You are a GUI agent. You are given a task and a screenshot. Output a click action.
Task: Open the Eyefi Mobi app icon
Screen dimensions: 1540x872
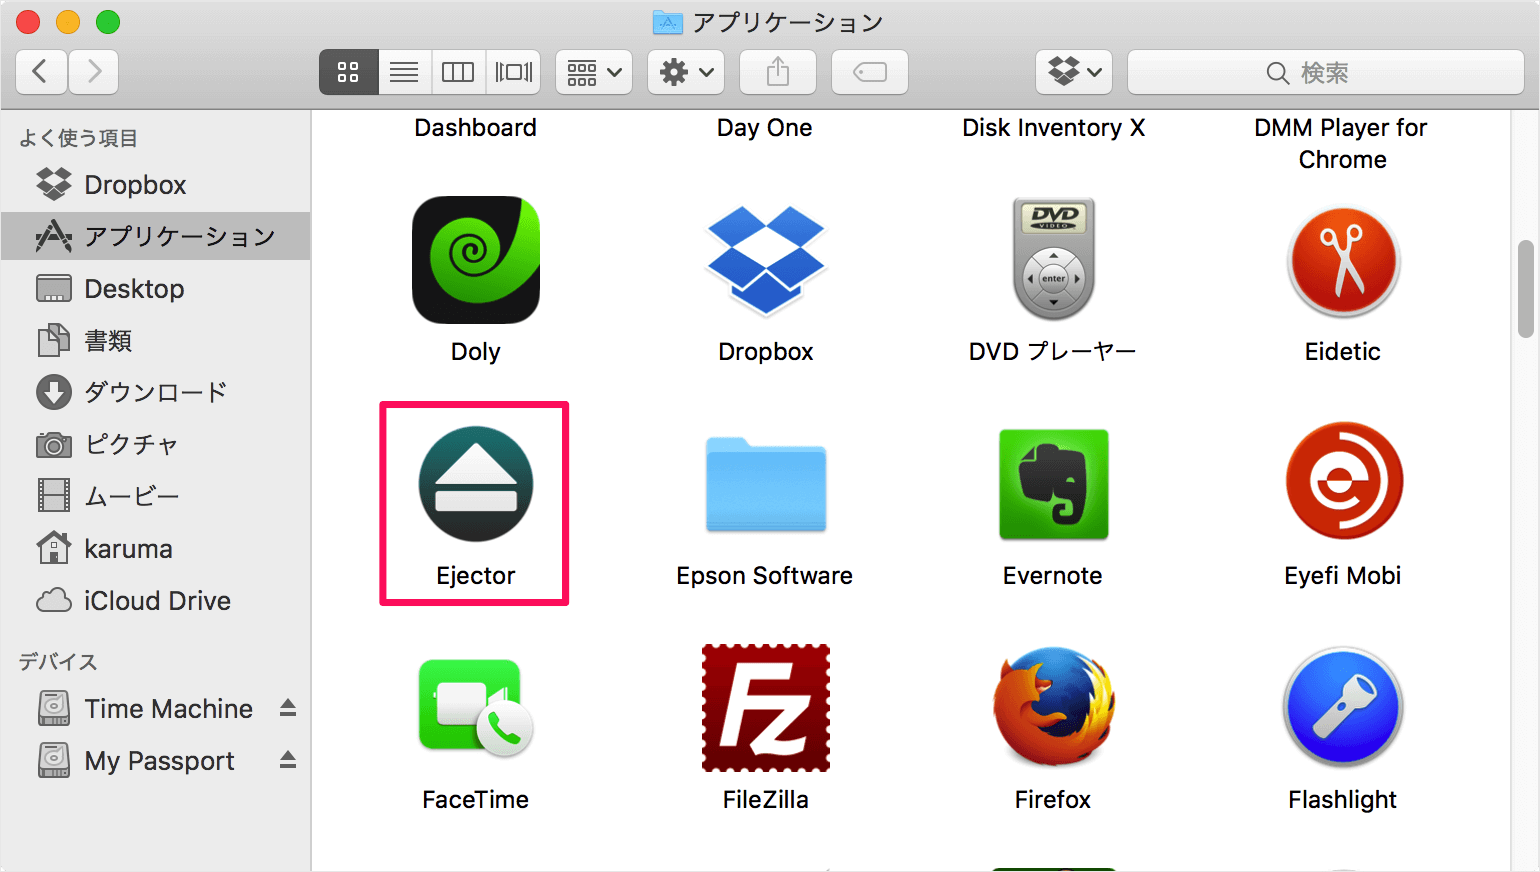coord(1343,481)
